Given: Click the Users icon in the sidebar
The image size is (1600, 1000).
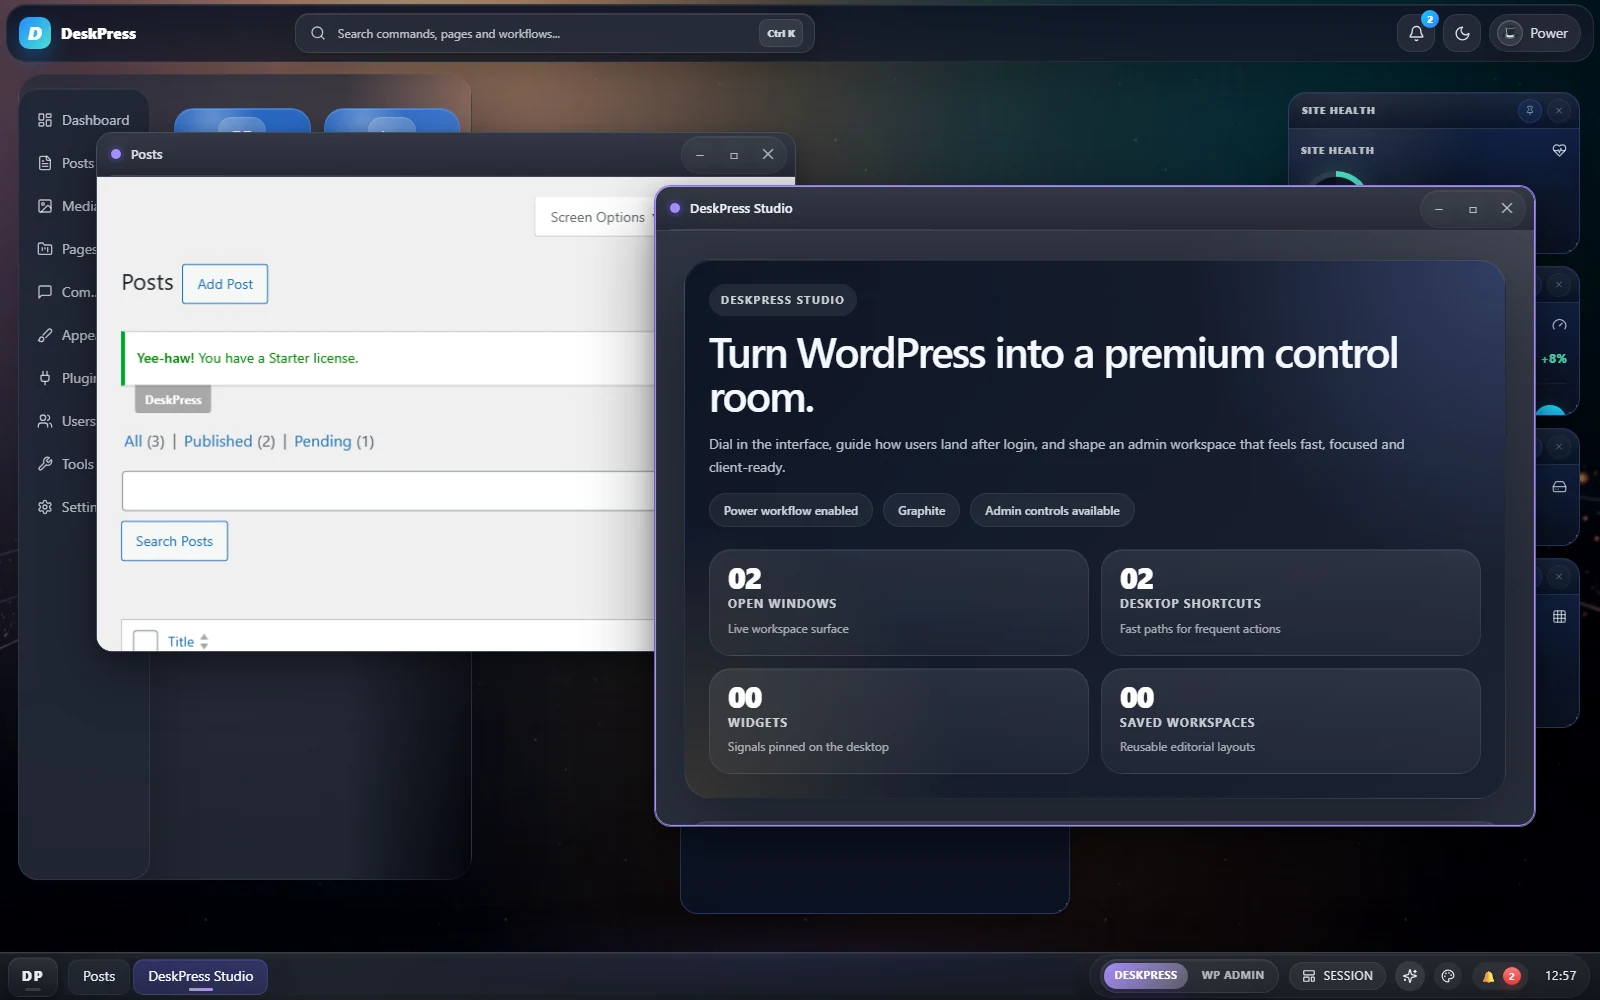Looking at the screenshot, I should click(45, 421).
